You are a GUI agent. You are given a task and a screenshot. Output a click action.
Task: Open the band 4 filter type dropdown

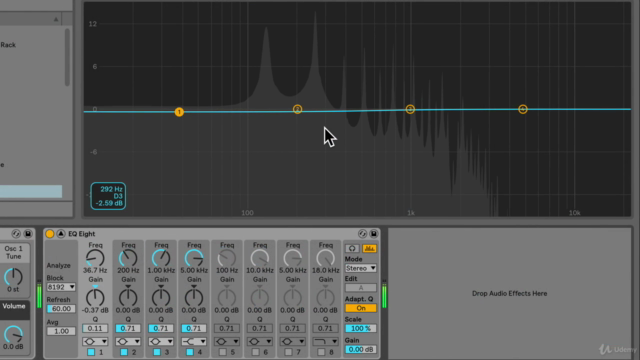pyautogui.click(x=194, y=341)
